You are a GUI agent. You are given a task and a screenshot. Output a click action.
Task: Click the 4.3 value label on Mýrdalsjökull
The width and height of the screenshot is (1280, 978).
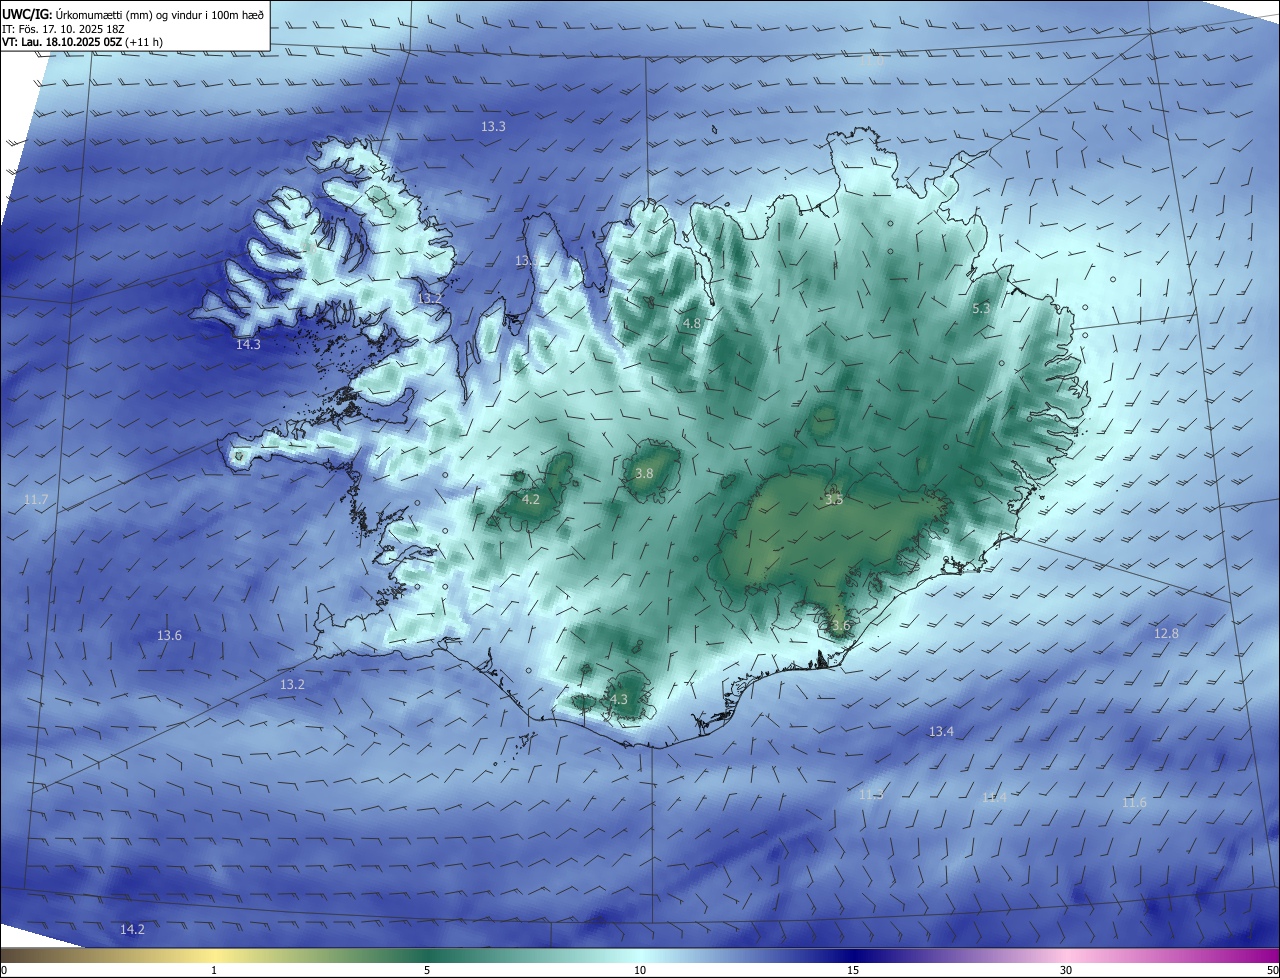tap(618, 700)
